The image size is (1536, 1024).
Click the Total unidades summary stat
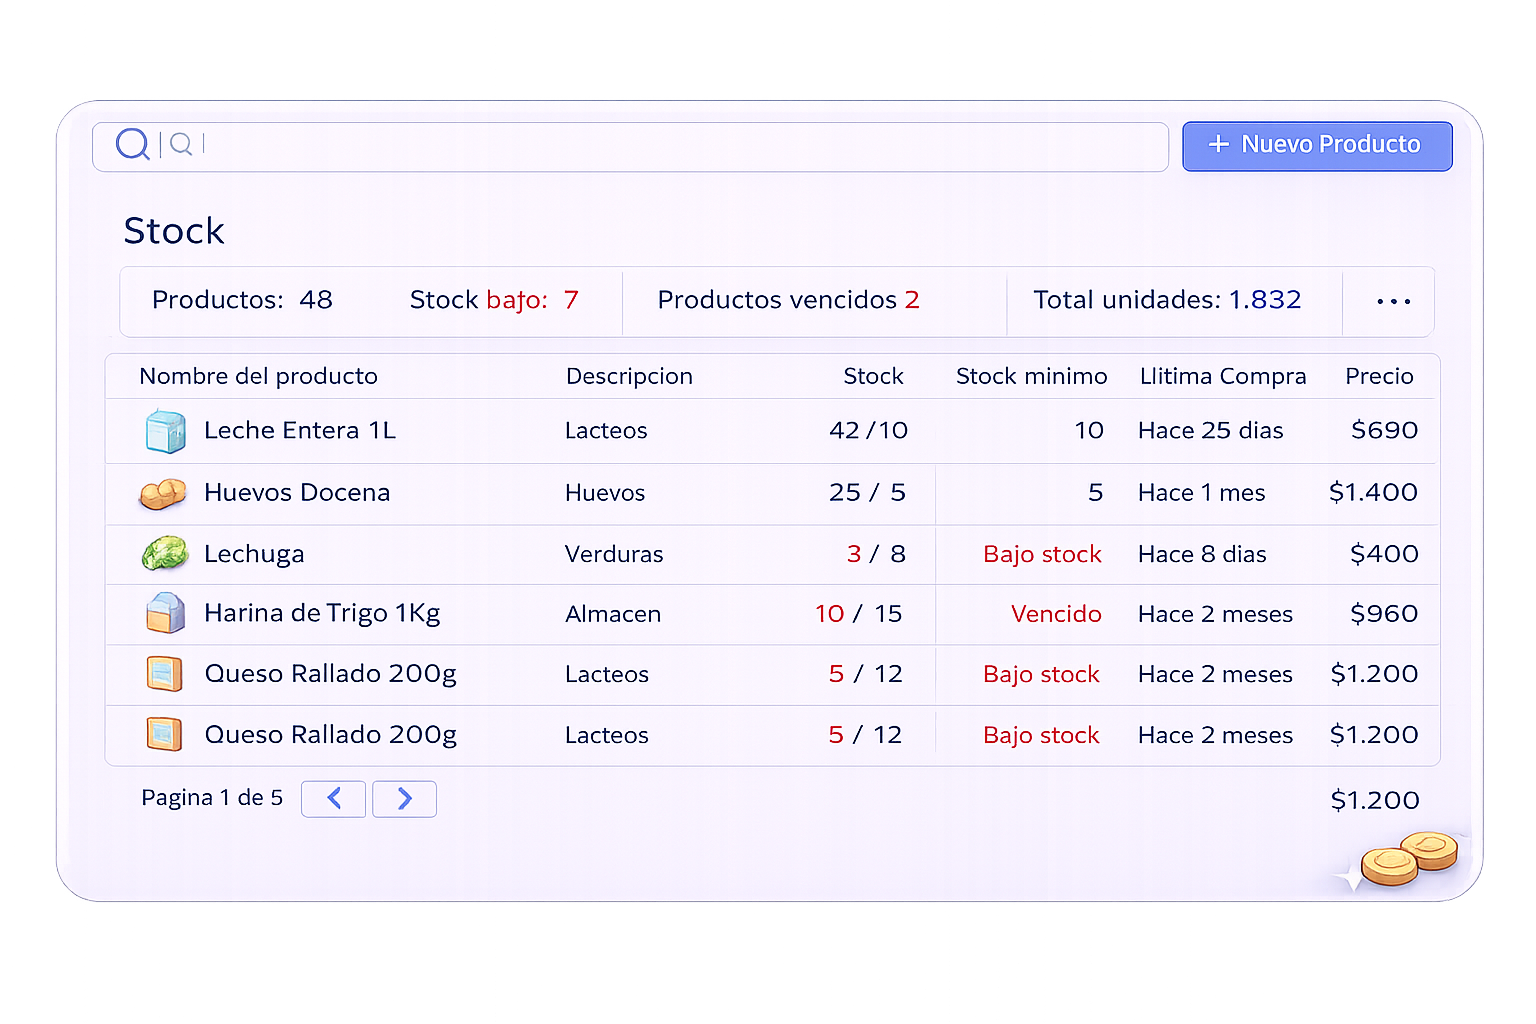pyautogui.click(x=1167, y=300)
